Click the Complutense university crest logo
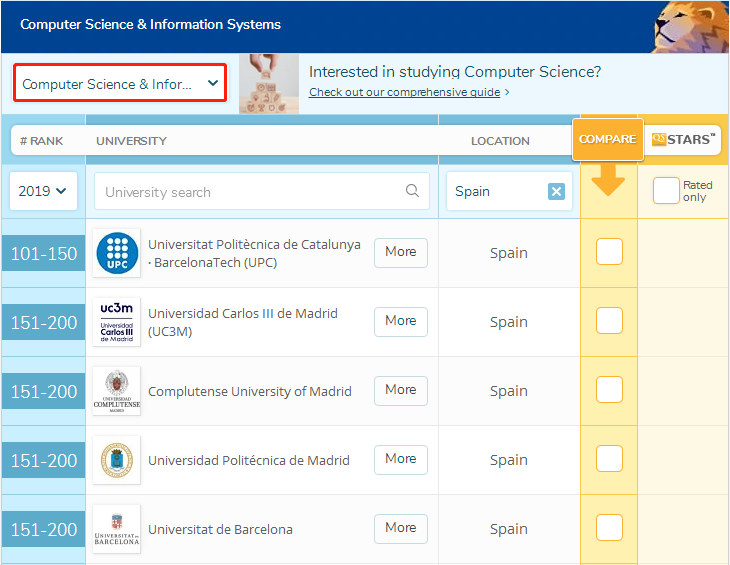This screenshot has height=565, width=730. point(117,391)
